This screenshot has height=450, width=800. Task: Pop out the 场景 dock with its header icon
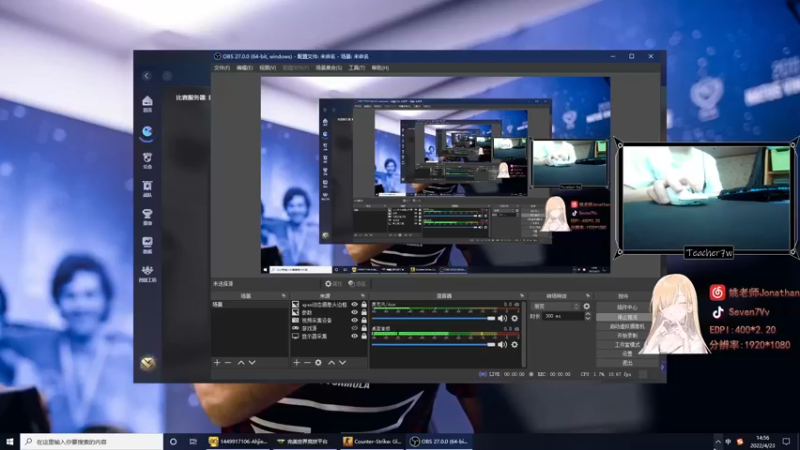(x=284, y=296)
